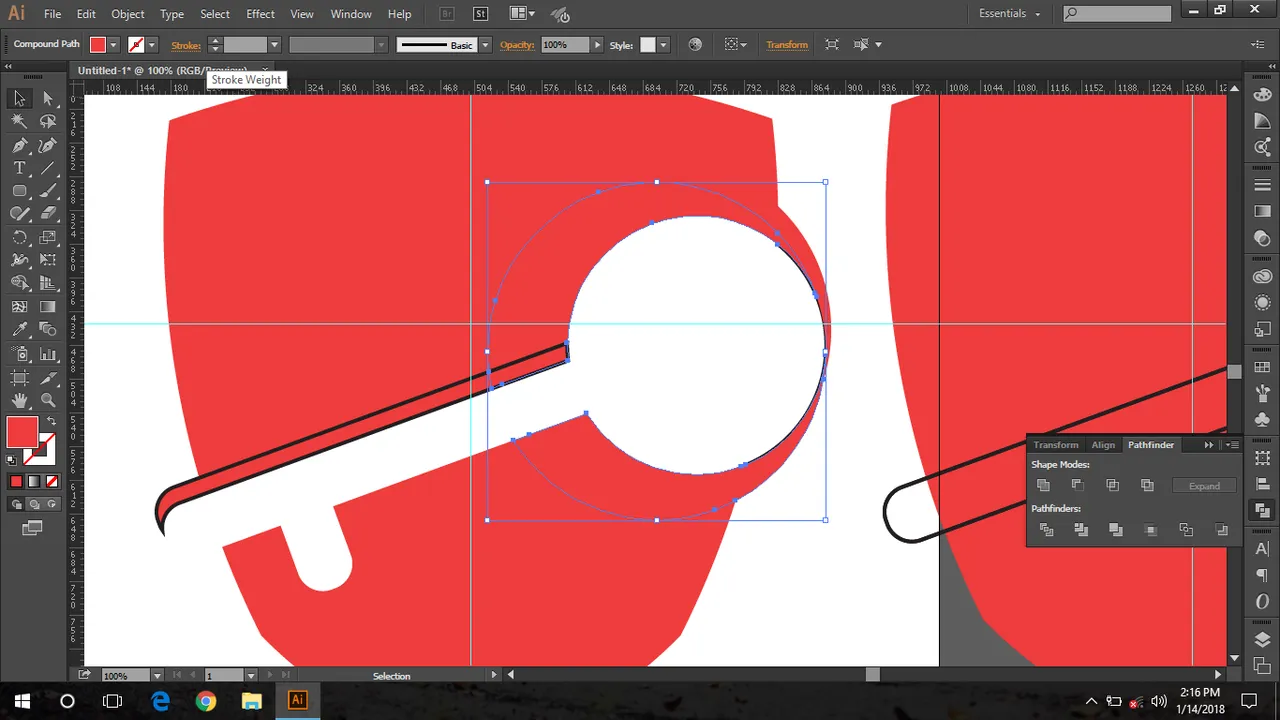Select the Magic Wand tool
The image size is (1280, 720).
(19, 121)
